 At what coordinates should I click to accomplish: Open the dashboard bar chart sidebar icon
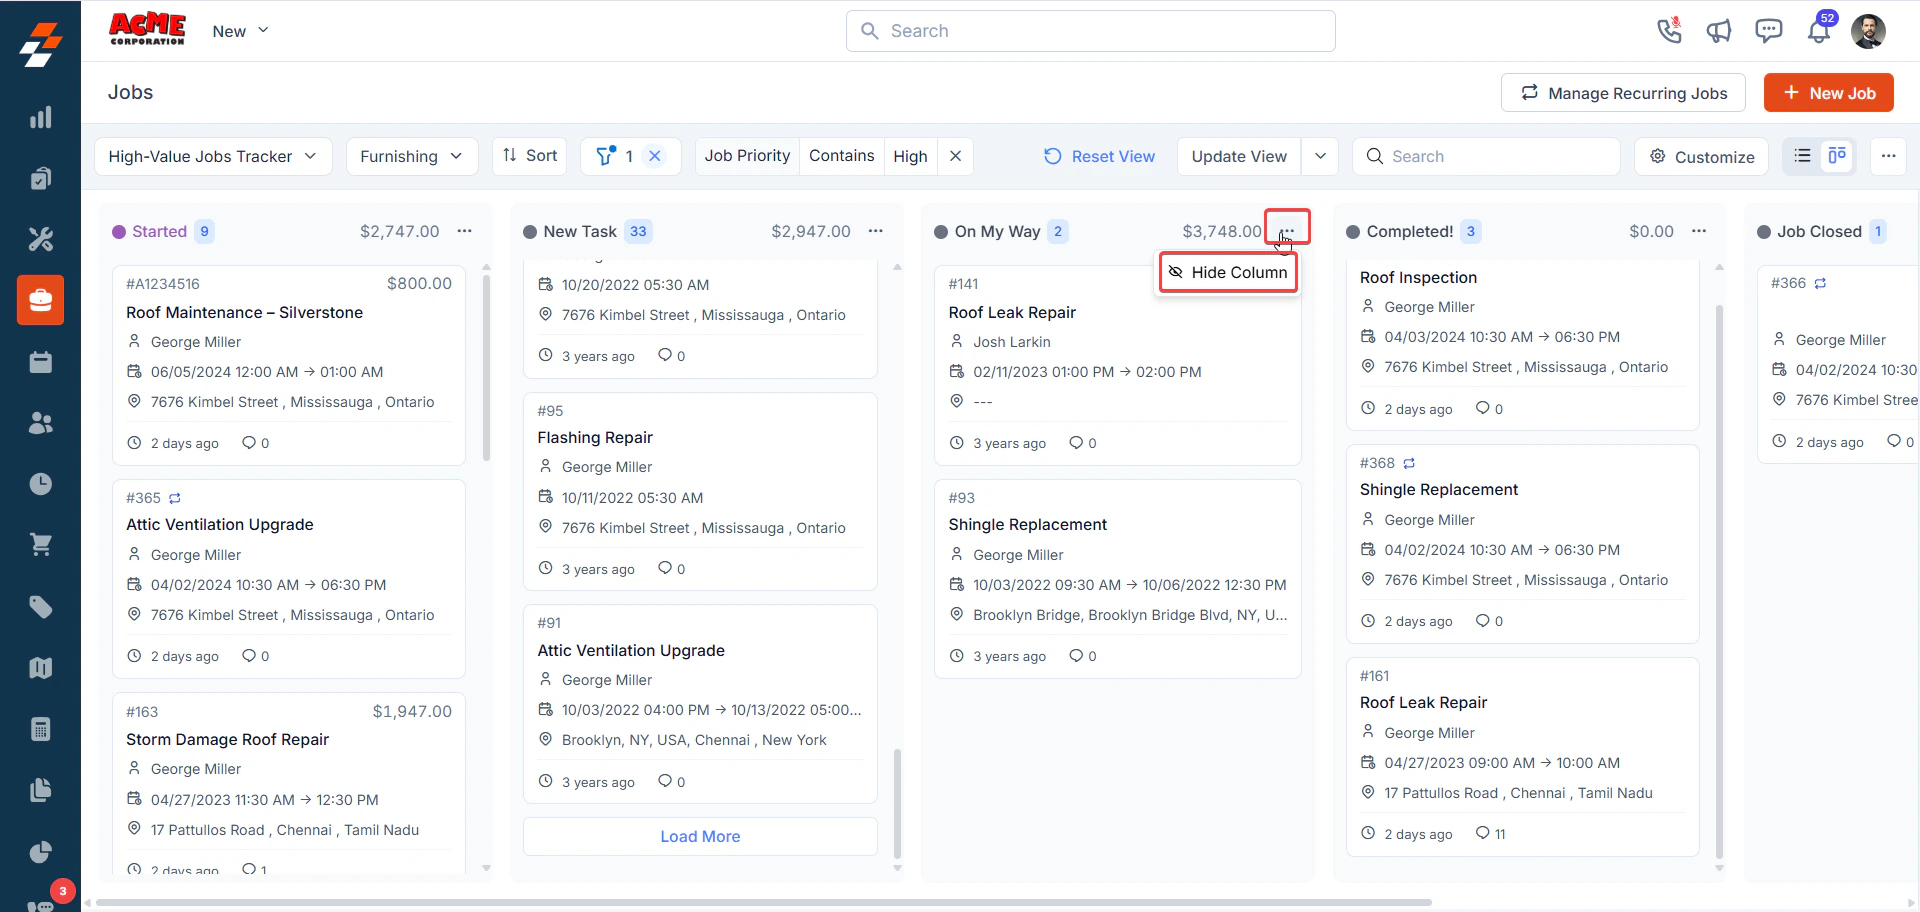[x=40, y=118]
